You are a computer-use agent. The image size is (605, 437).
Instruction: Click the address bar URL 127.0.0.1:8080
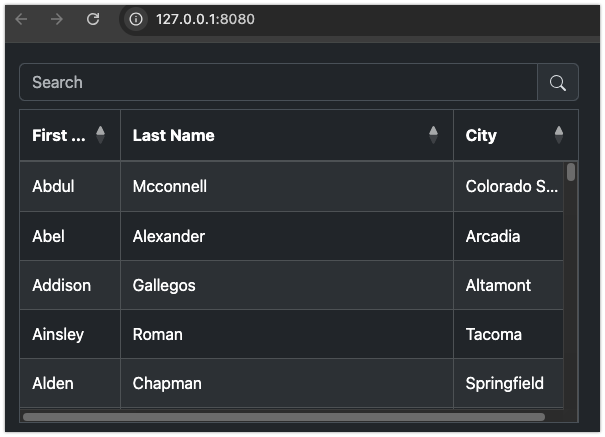click(x=205, y=19)
